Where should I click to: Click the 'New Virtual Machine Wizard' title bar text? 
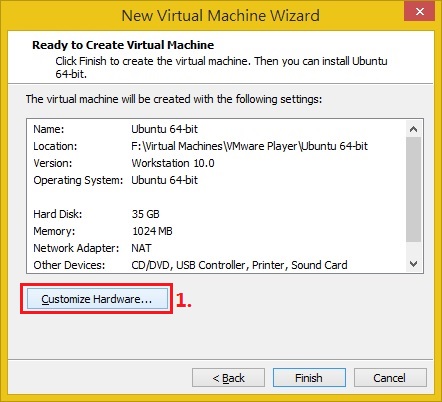(221, 15)
